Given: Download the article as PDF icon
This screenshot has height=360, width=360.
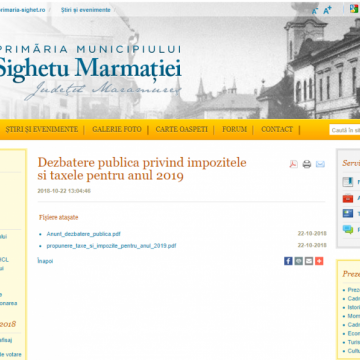Looking at the screenshot, I should [x=293, y=164].
